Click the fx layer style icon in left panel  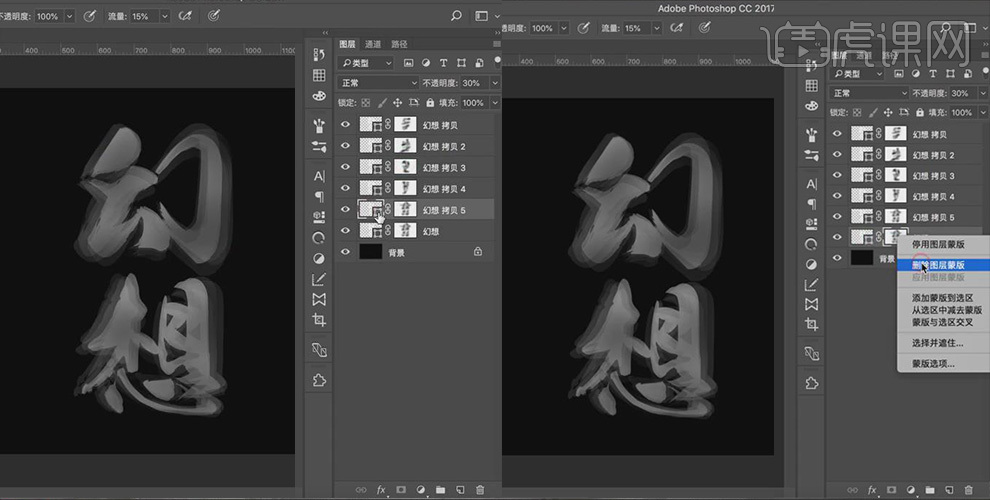click(381, 490)
